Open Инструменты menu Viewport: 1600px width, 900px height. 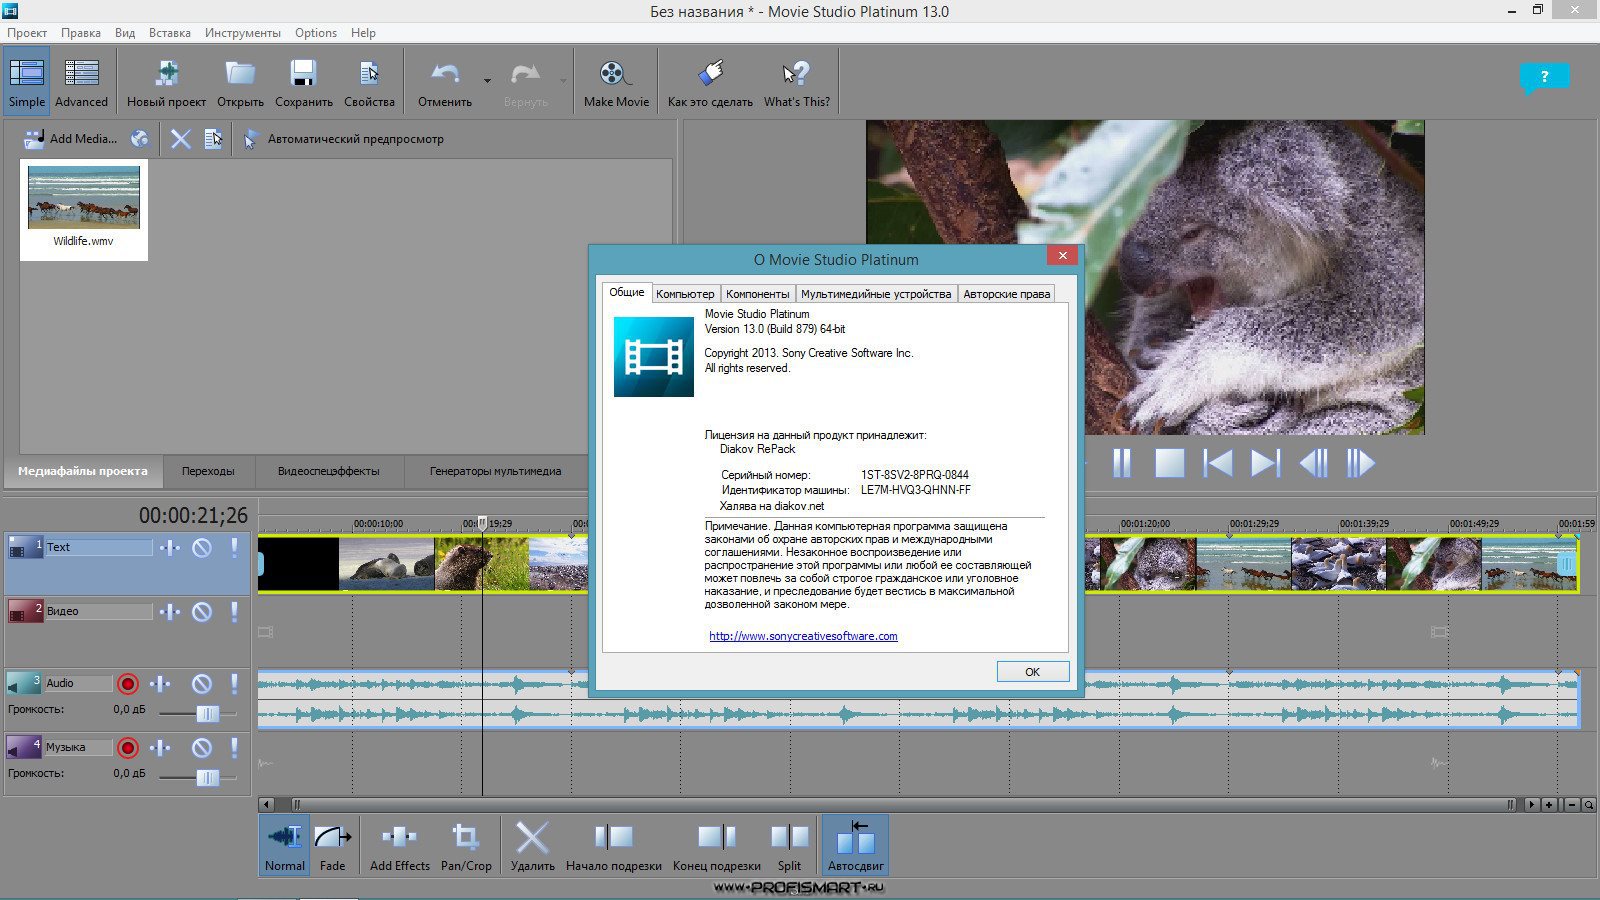[x=243, y=32]
